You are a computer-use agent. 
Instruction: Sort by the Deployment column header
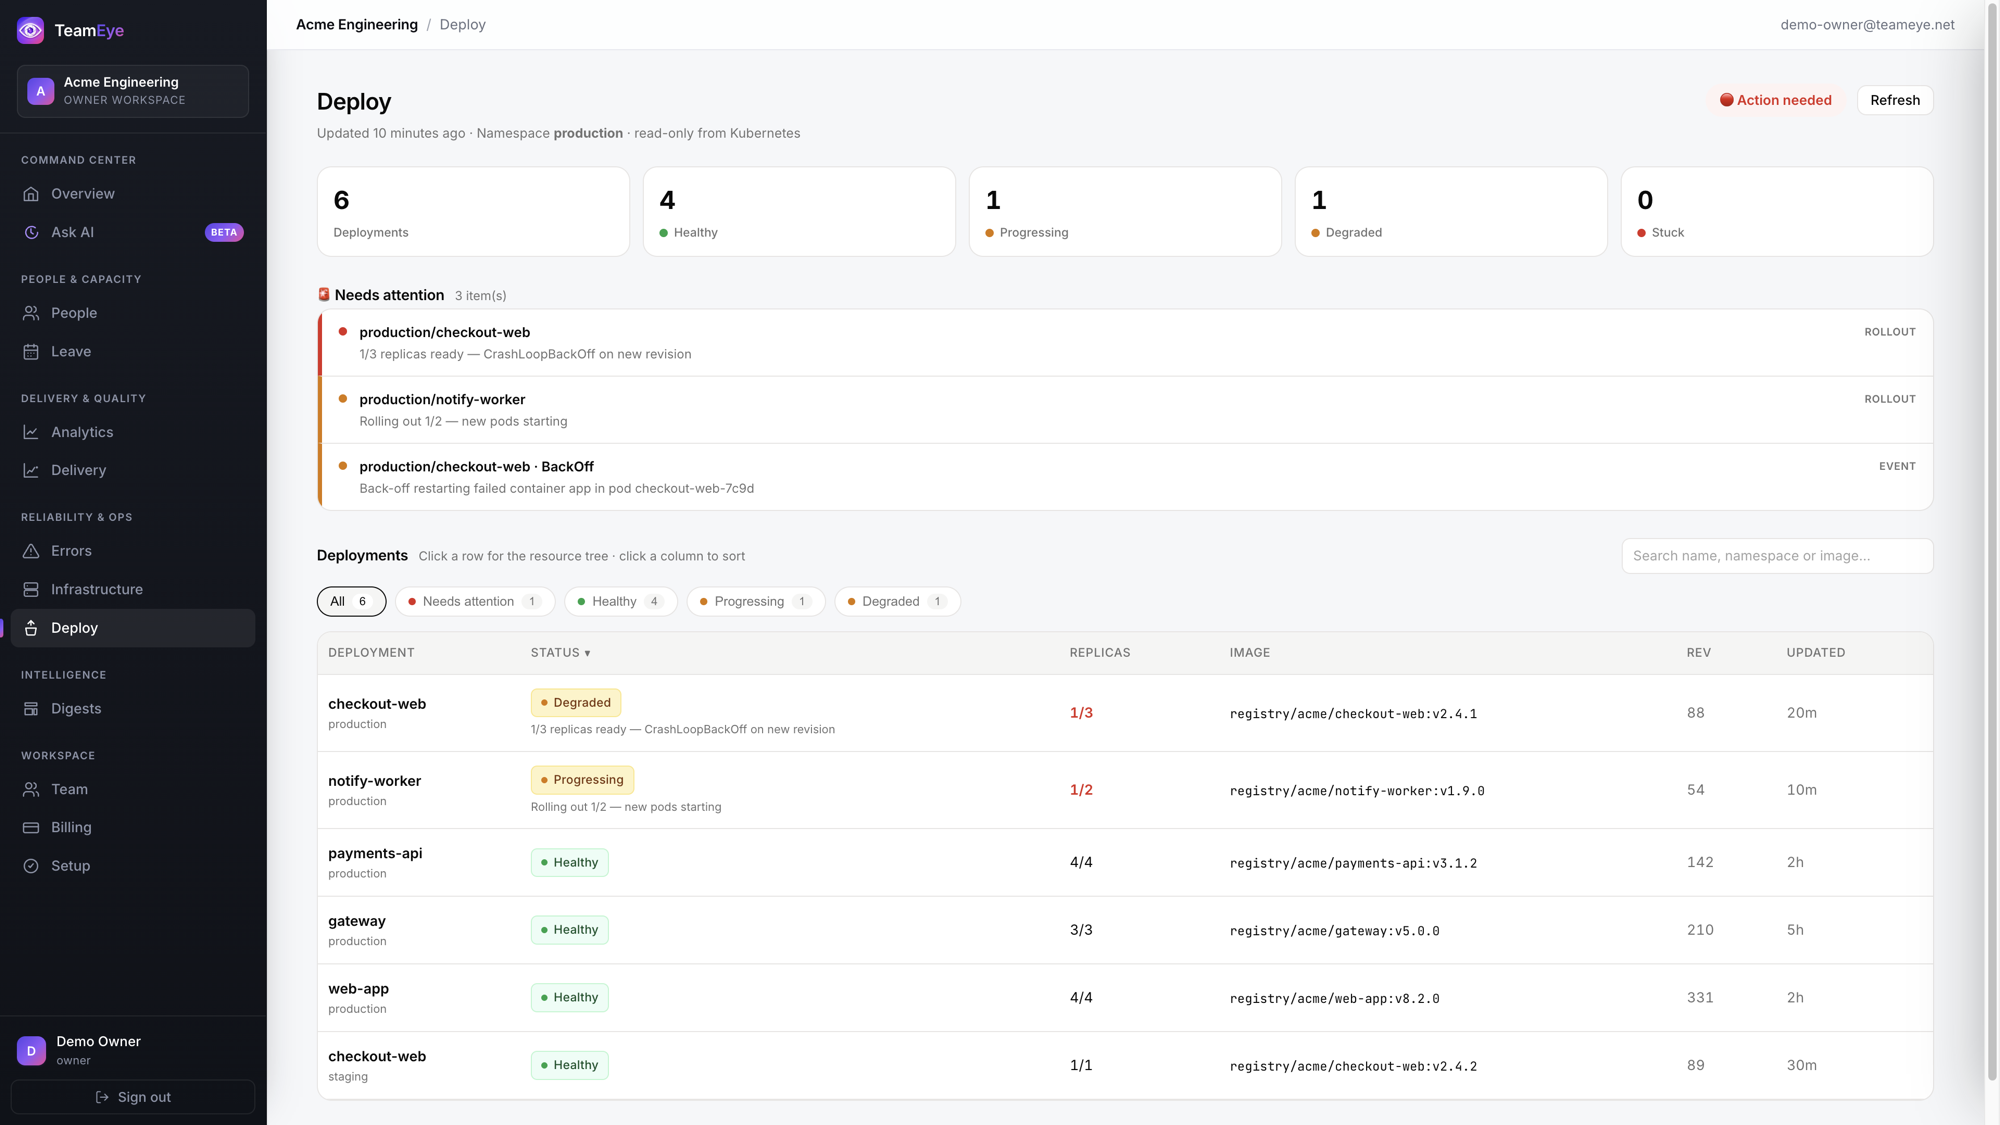tap(371, 653)
